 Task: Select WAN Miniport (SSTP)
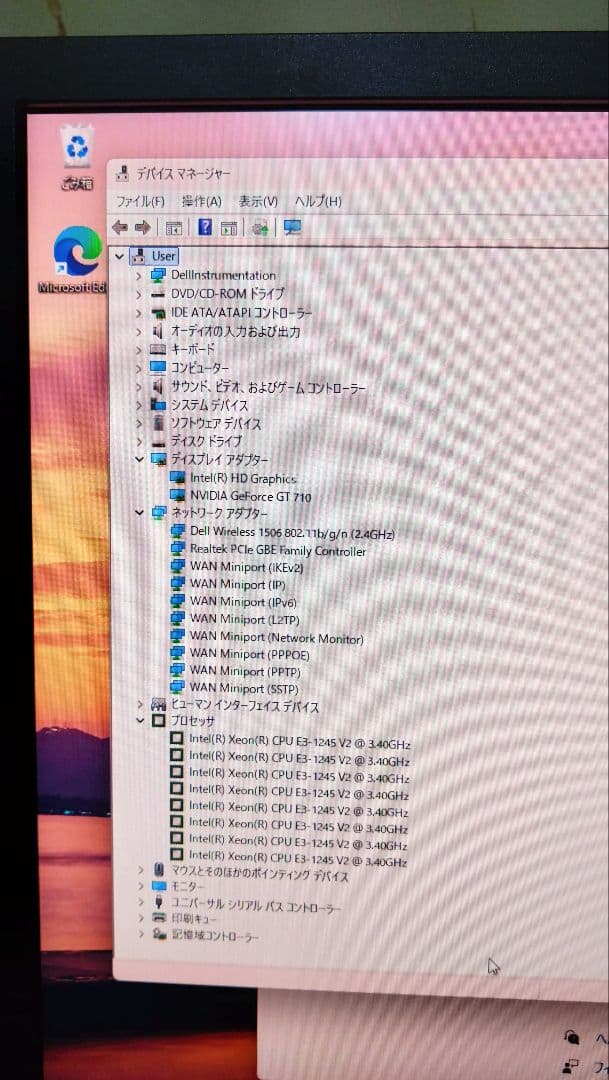pos(245,688)
